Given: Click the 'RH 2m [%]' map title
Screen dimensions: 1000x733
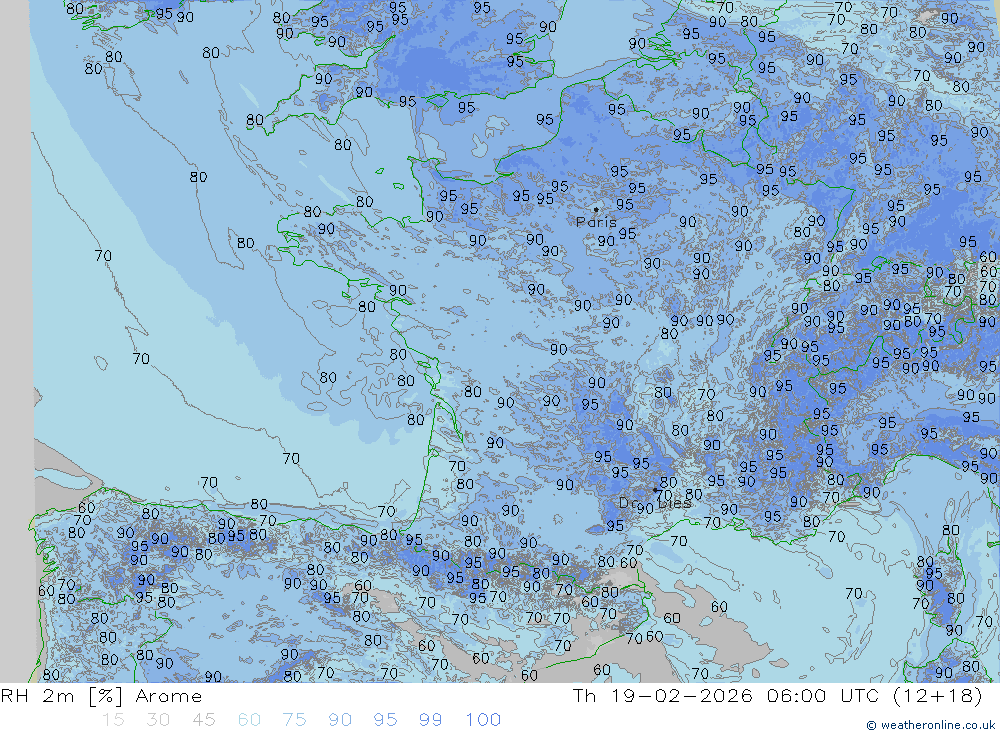Looking at the screenshot, I should click(62, 696).
